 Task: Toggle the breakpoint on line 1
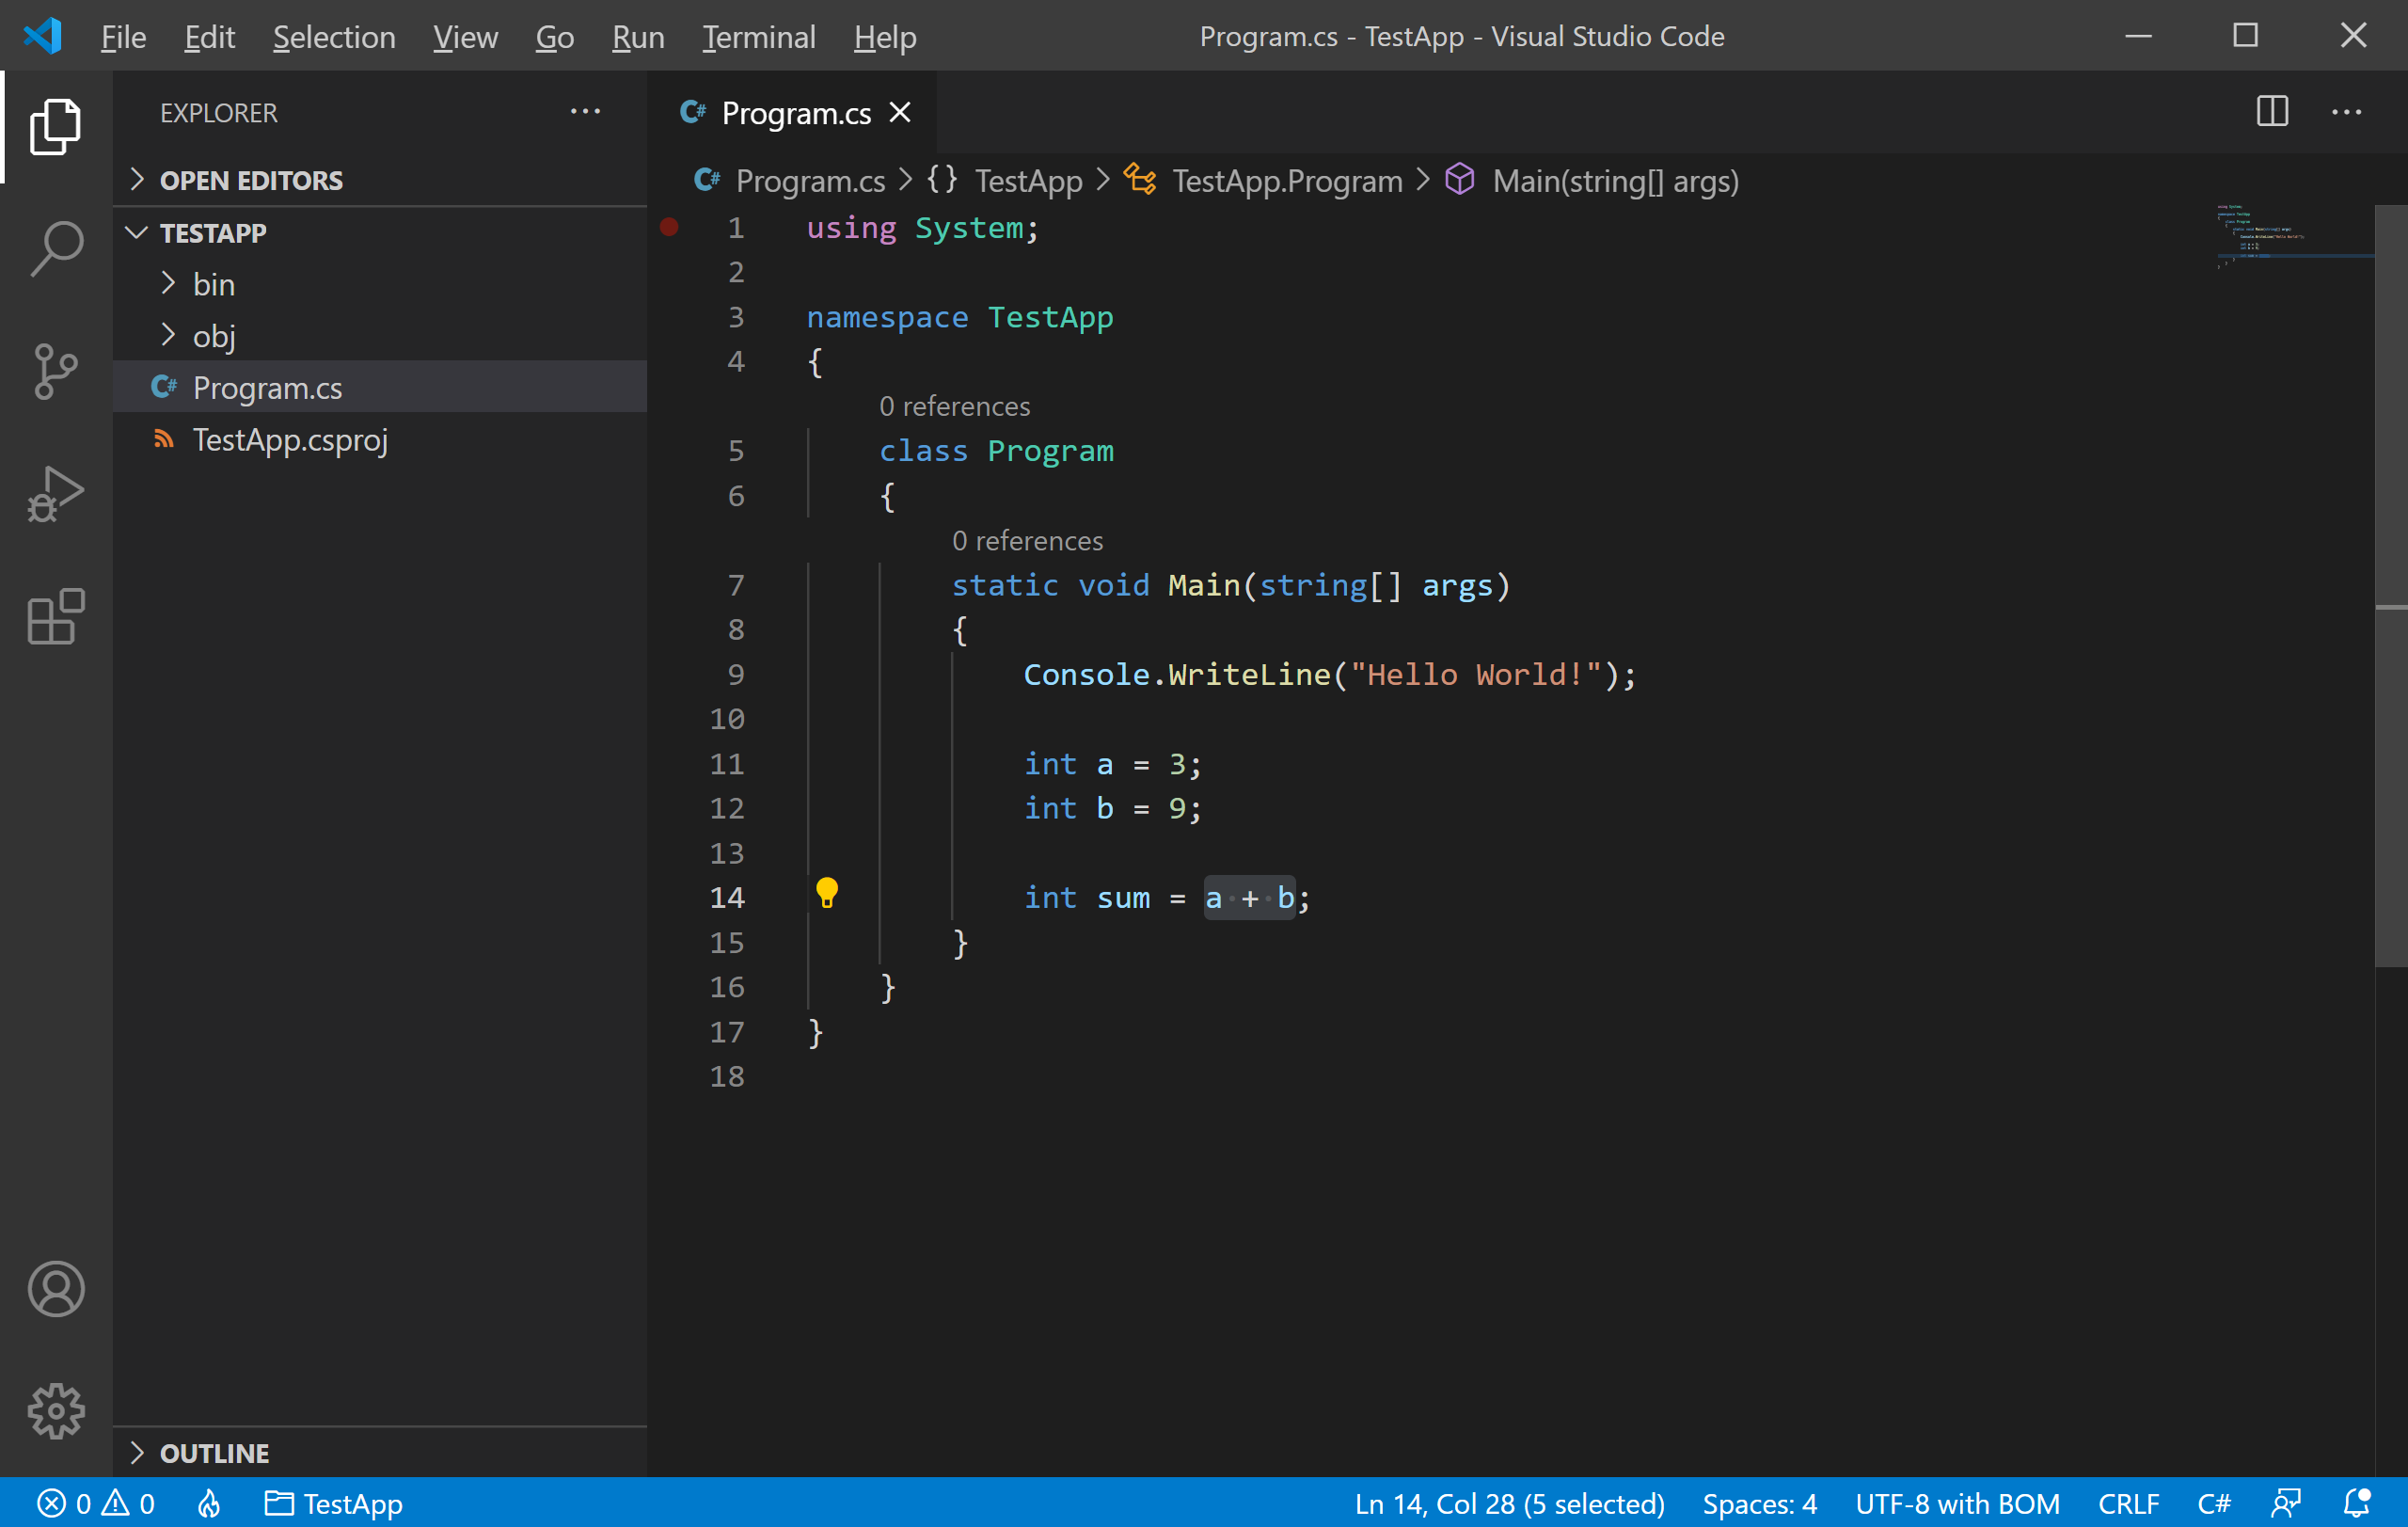(669, 227)
